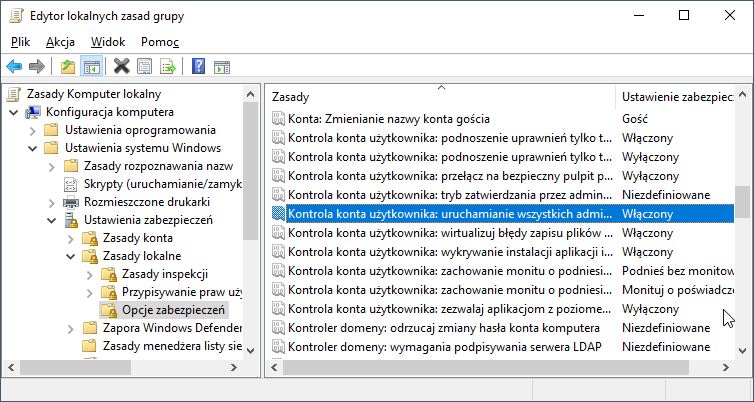
Task: Expand the Zapora Windows Defender node
Action: point(71,329)
